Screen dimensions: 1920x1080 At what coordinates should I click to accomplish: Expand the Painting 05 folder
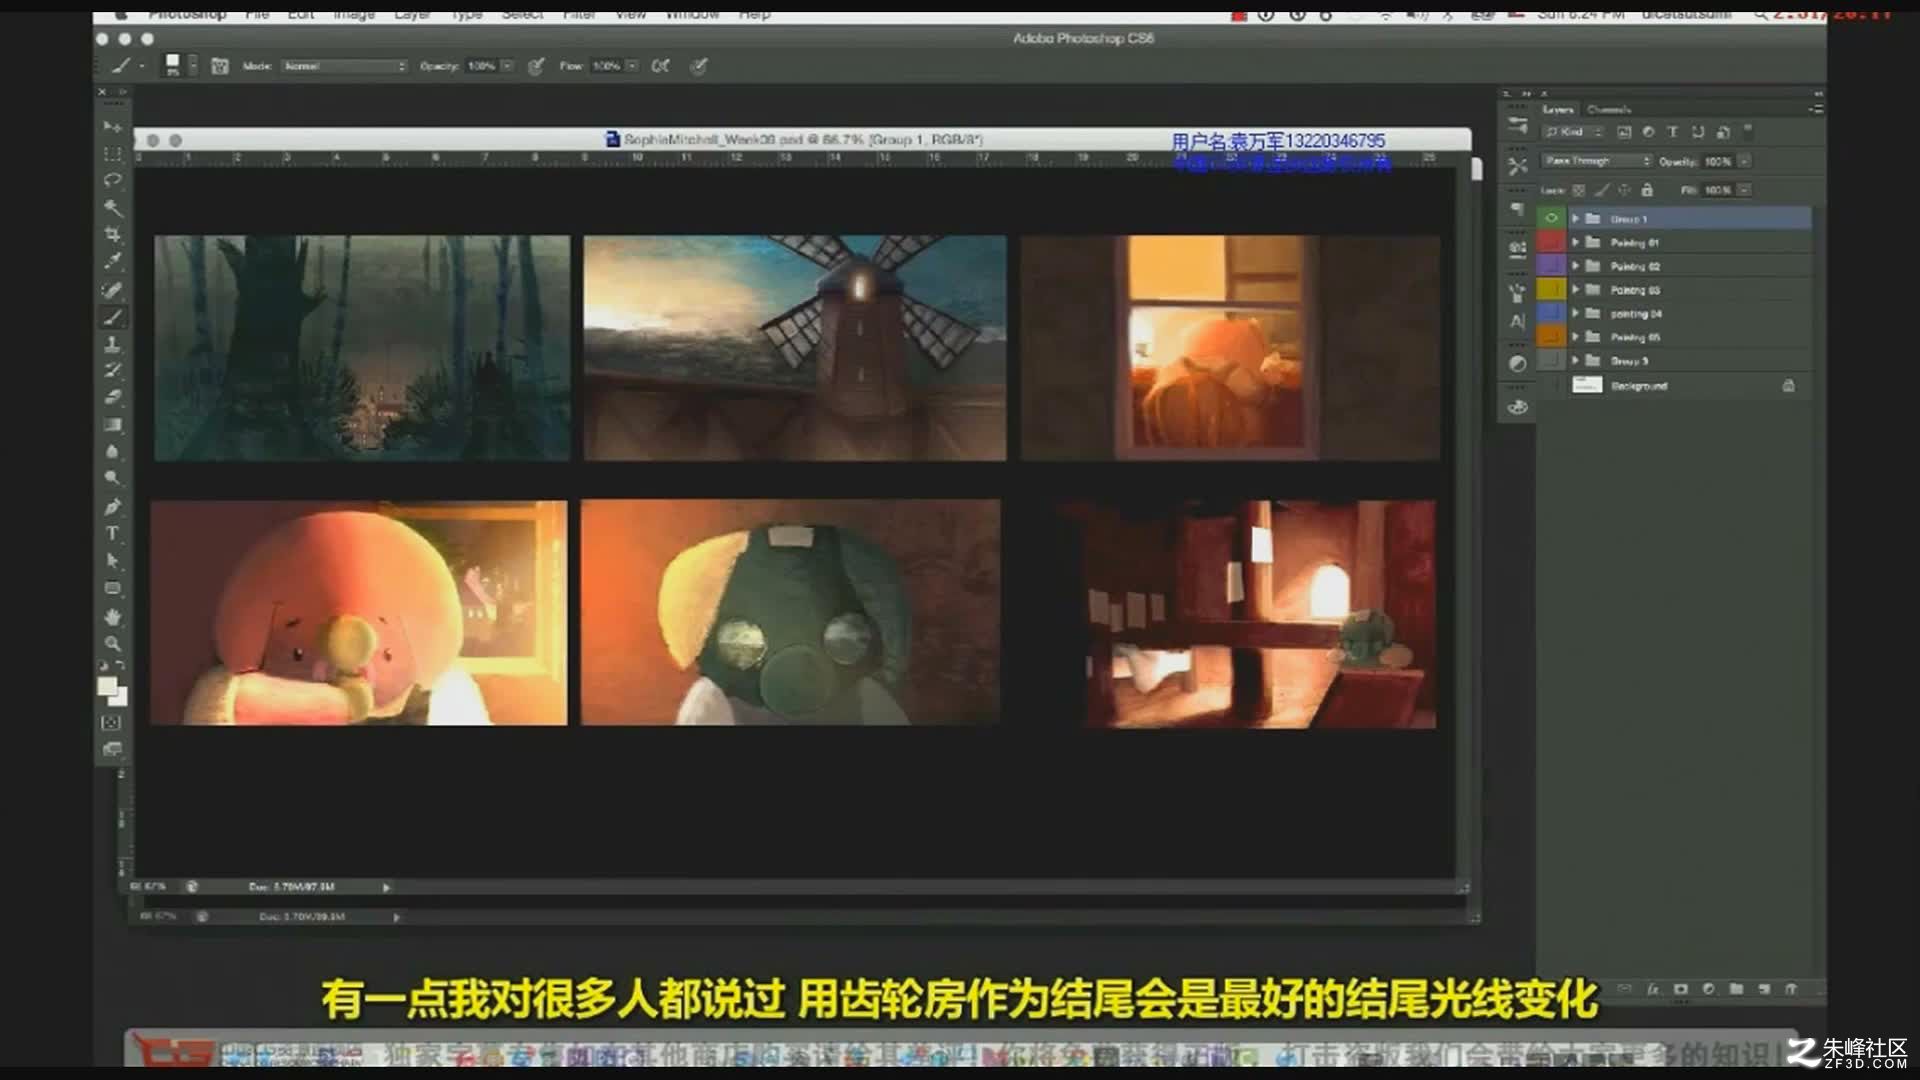click(x=1575, y=337)
